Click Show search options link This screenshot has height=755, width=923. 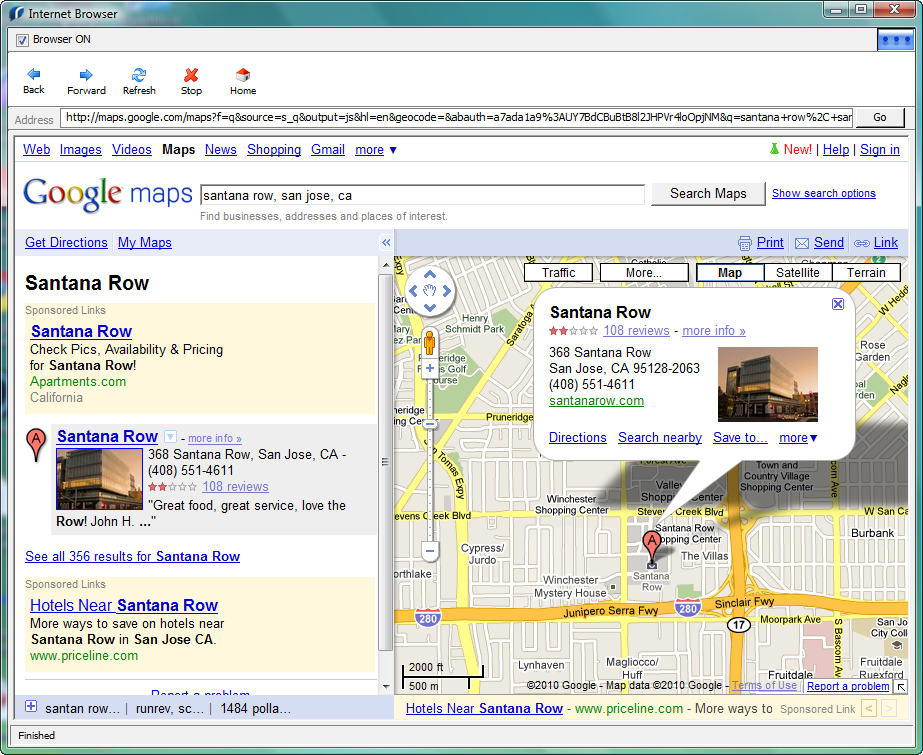(824, 194)
